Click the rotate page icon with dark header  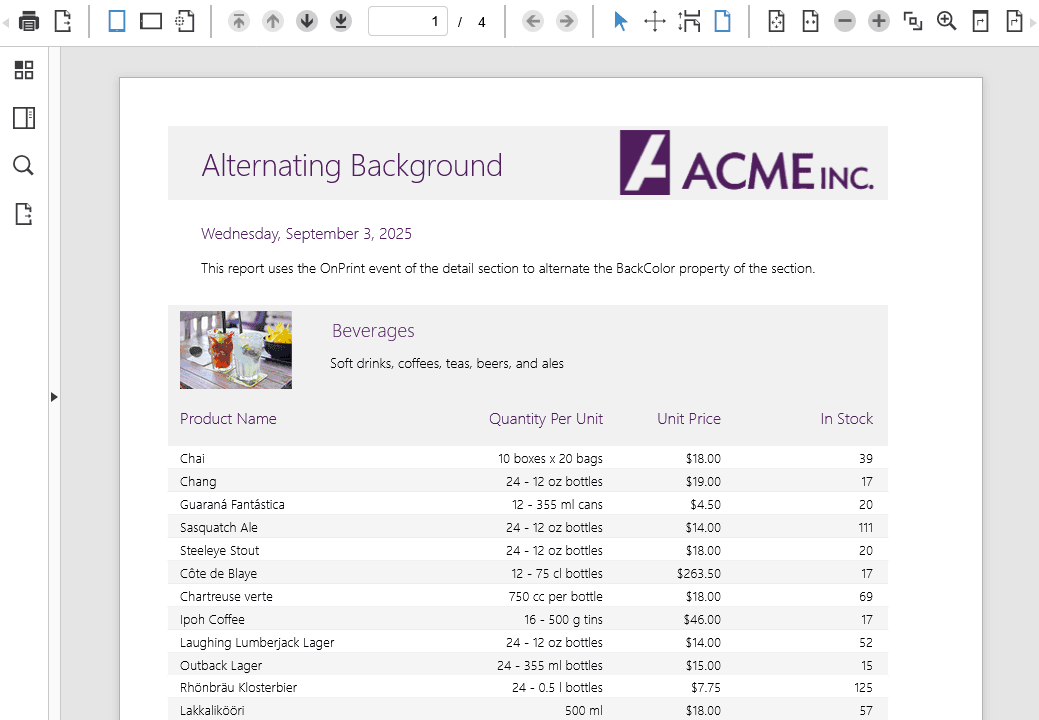[x=981, y=21]
